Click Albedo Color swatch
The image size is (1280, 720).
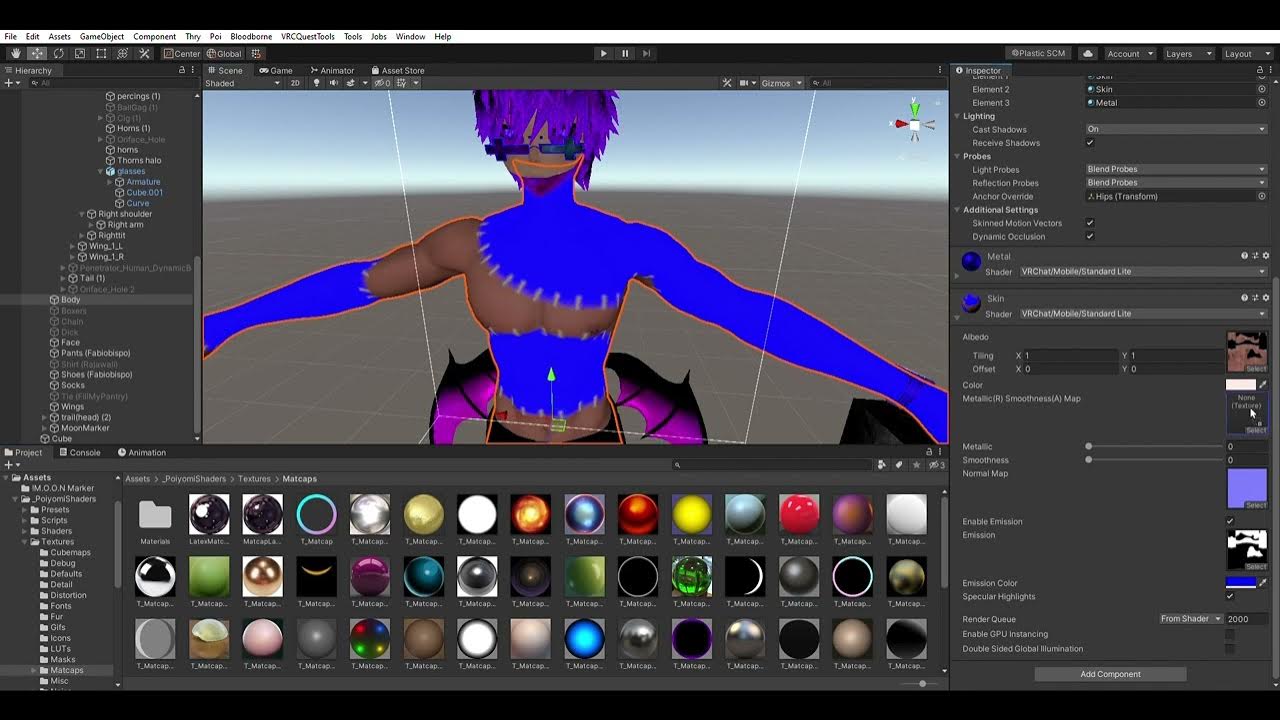[1240, 385]
